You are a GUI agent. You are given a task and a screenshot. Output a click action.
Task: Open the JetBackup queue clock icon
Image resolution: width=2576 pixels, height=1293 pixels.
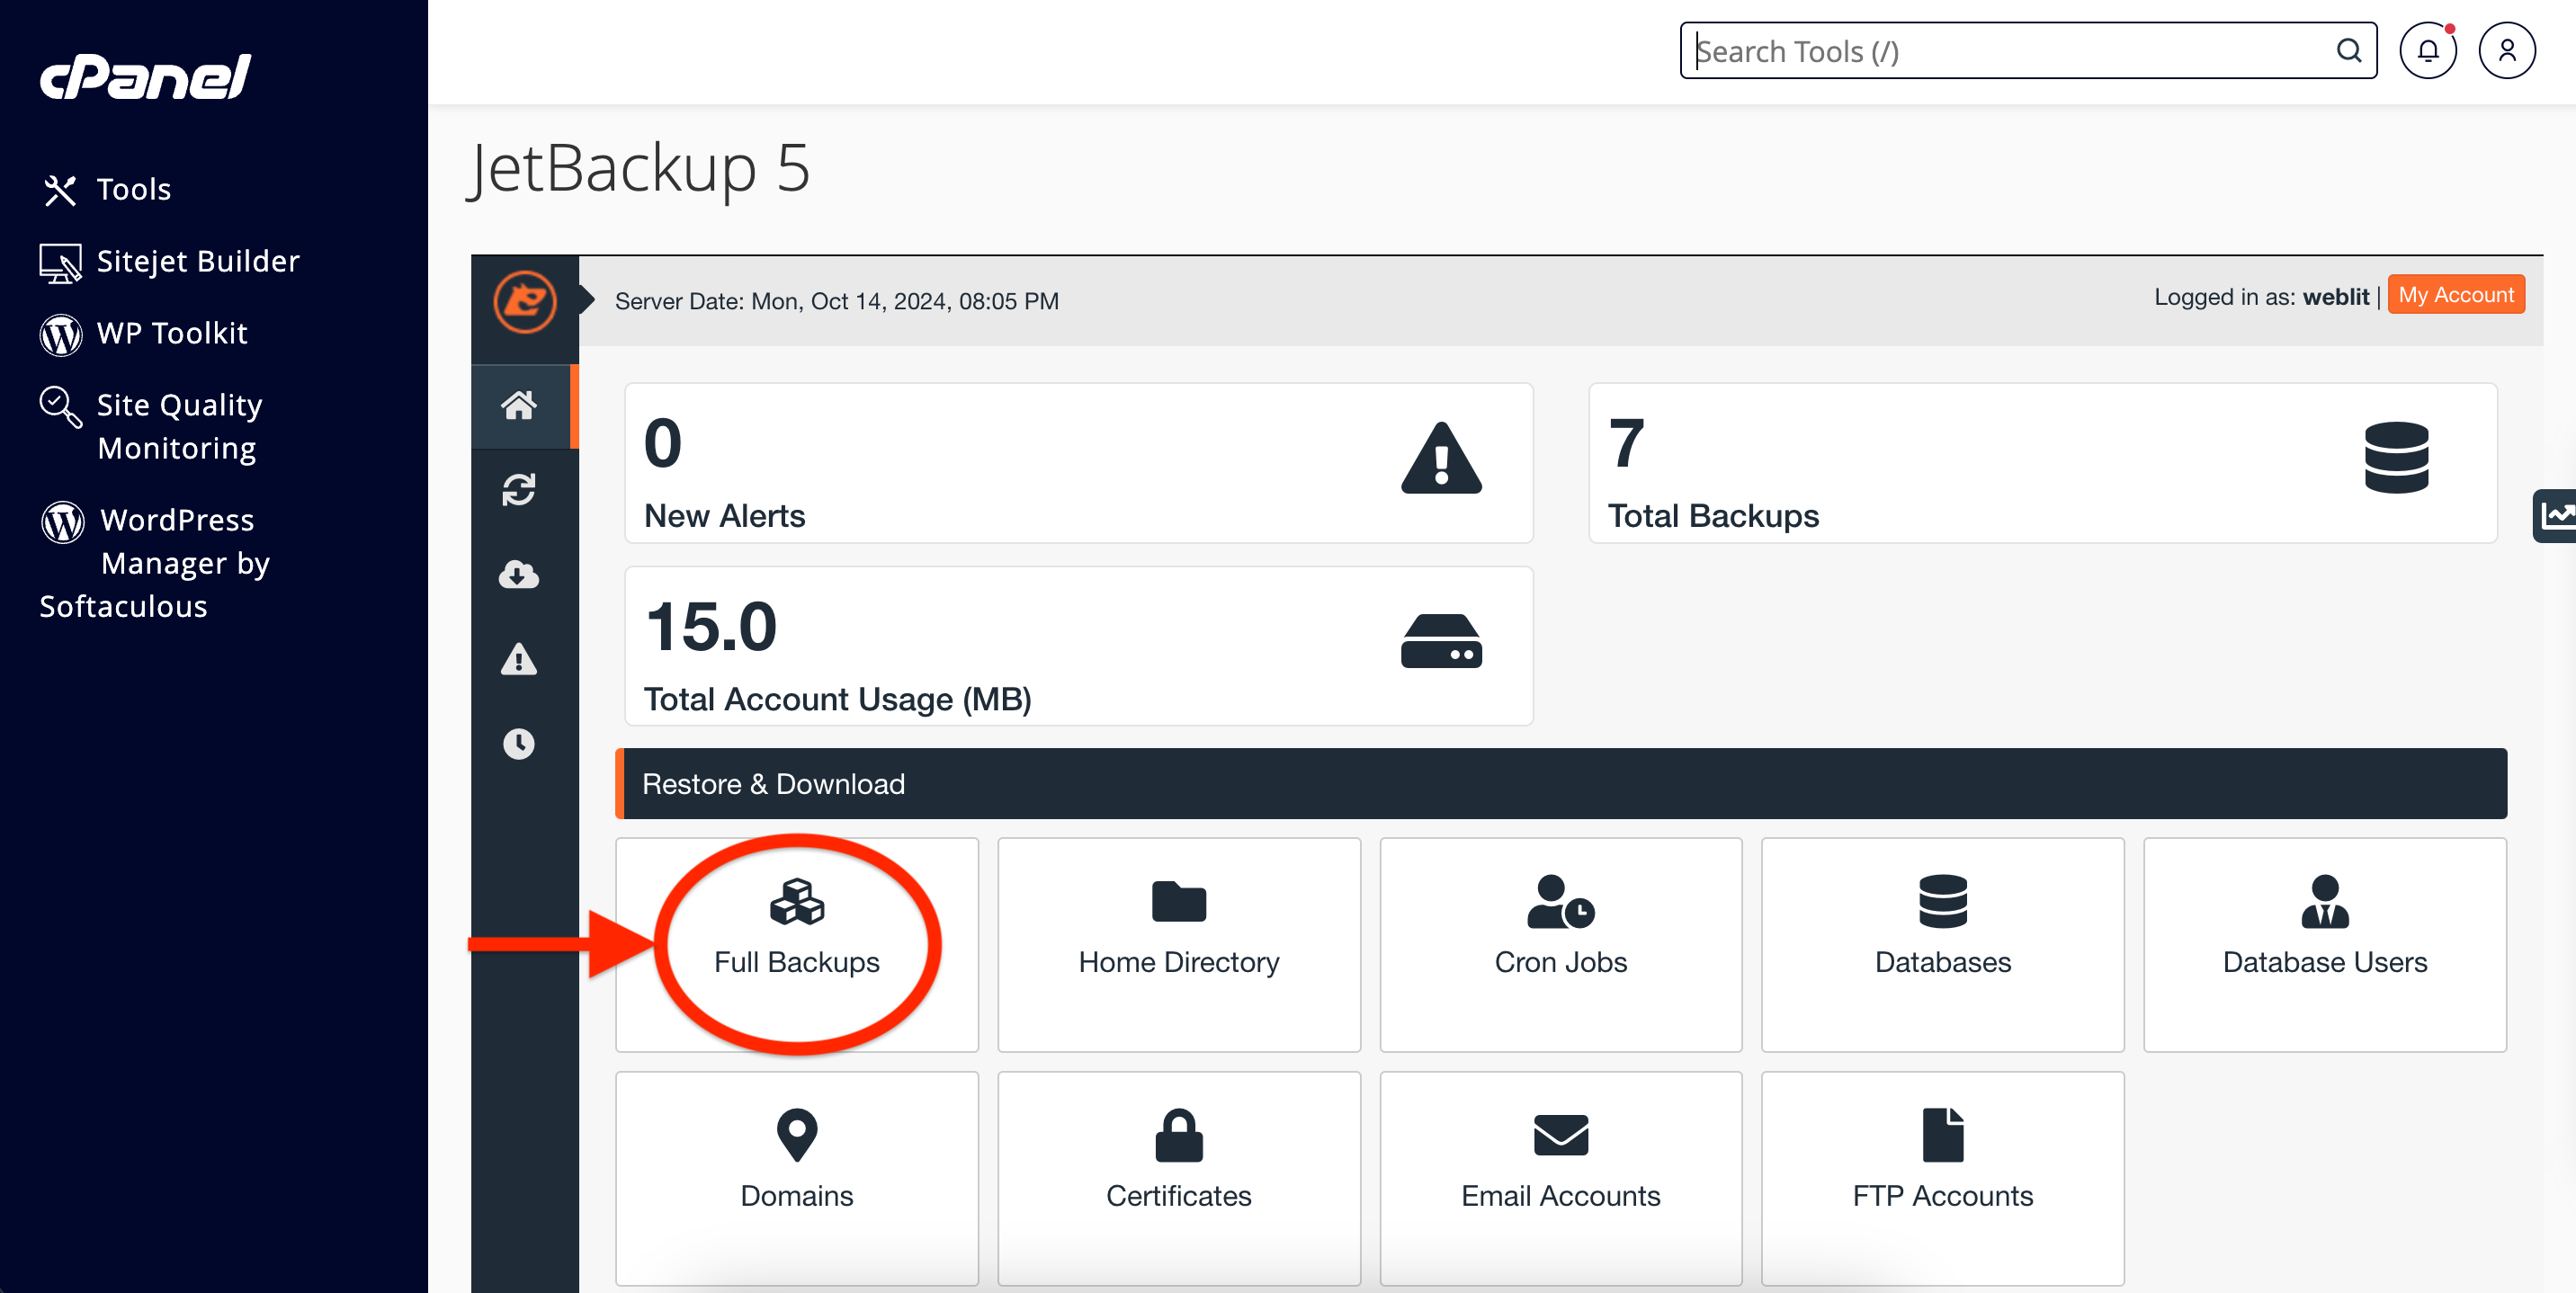click(519, 743)
